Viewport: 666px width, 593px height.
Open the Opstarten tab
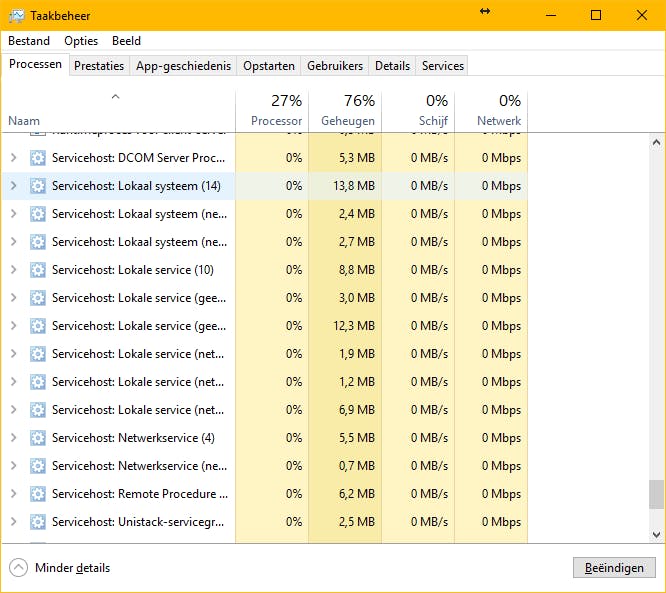coord(269,66)
